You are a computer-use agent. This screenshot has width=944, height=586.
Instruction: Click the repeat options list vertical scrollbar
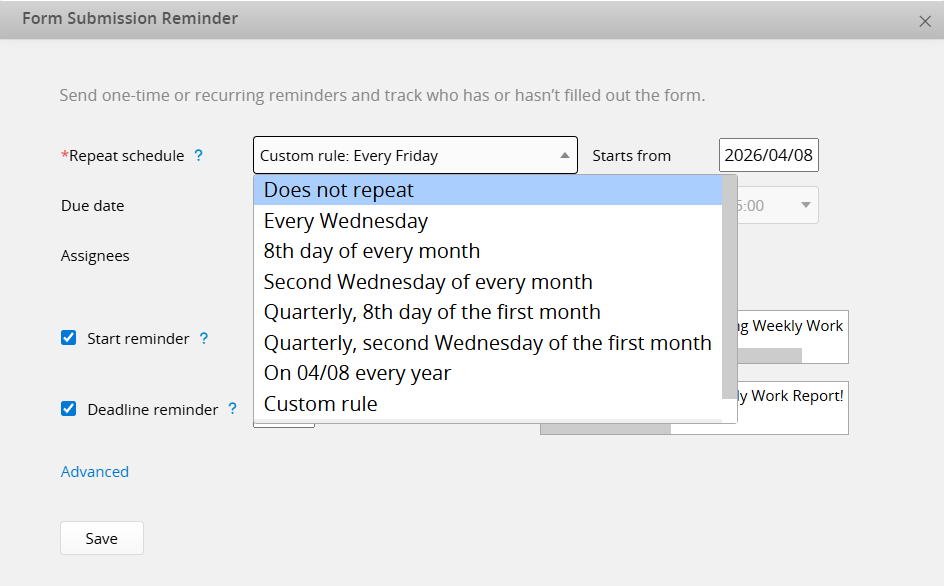(x=729, y=290)
